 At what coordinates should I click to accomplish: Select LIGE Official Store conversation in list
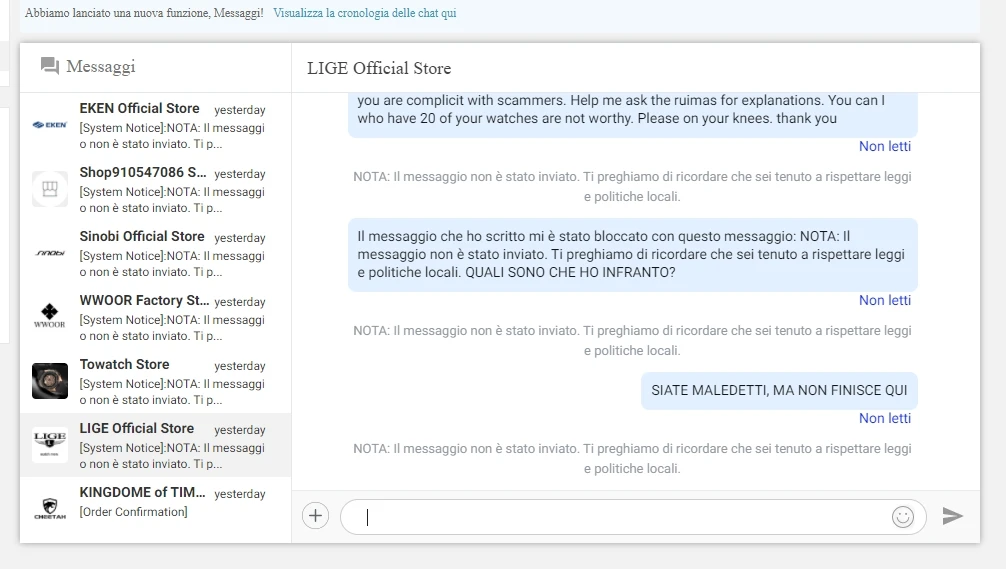click(x=155, y=445)
